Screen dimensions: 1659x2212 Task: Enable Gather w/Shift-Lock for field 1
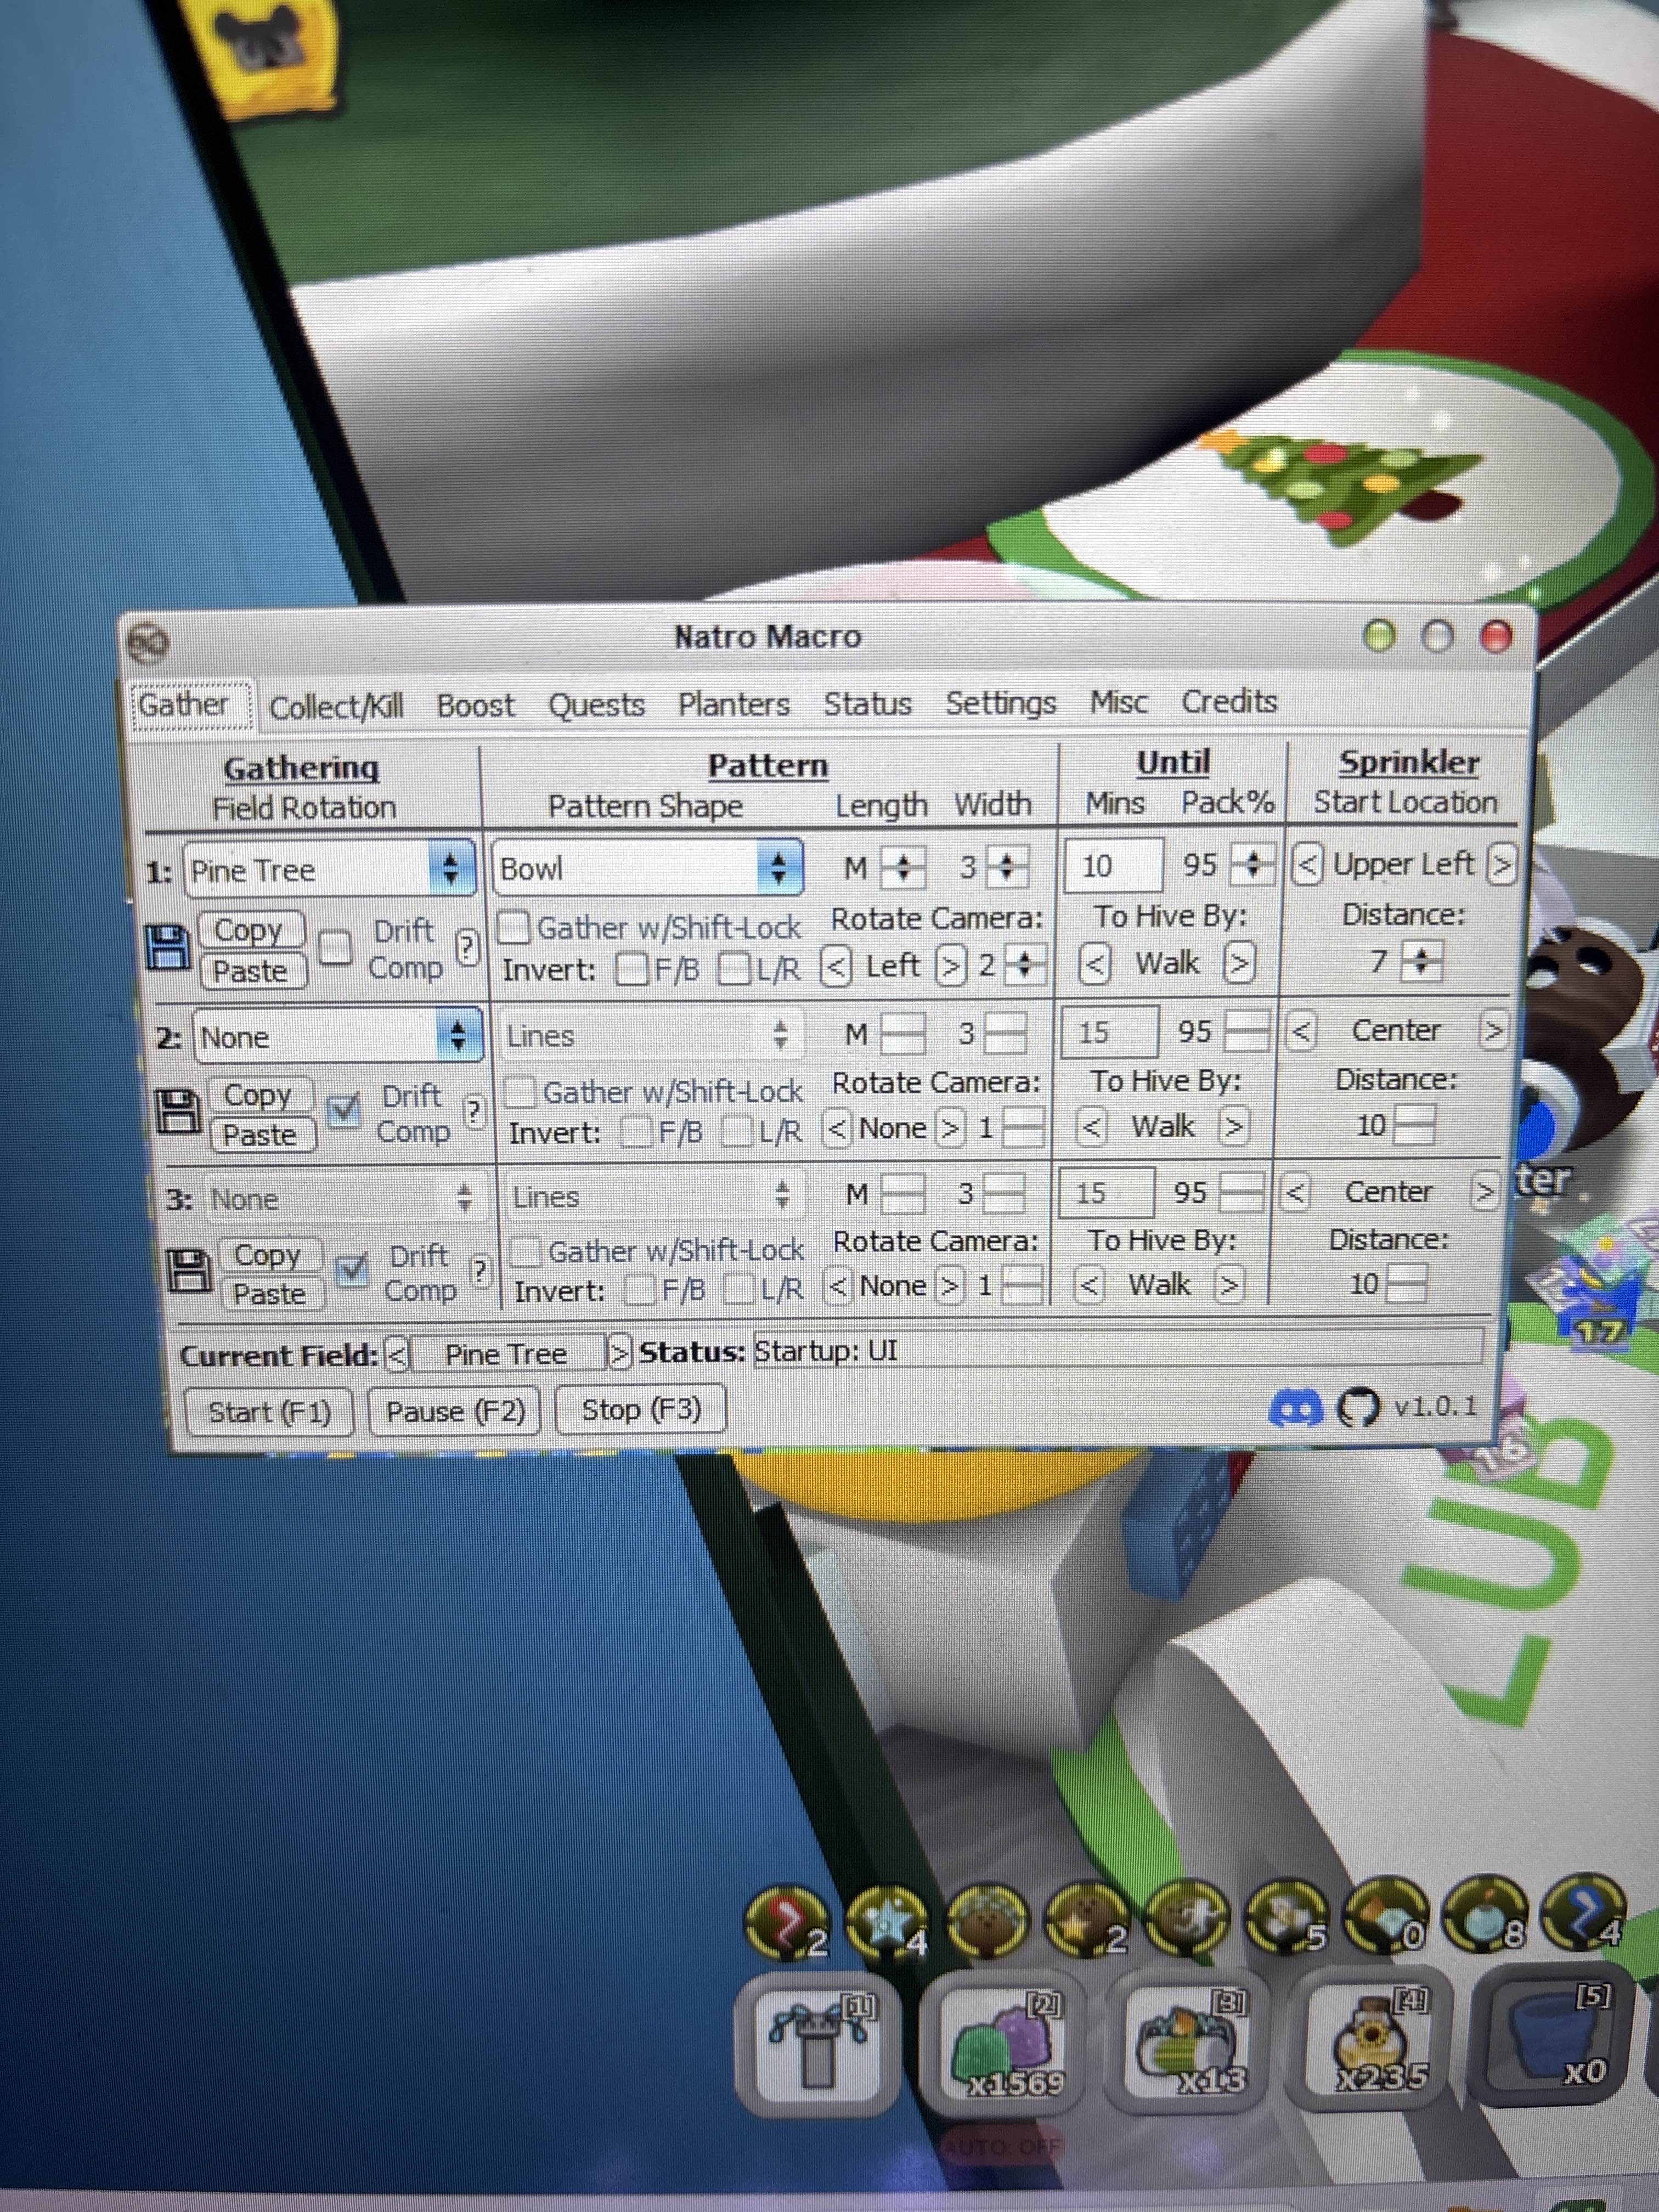click(514, 927)
